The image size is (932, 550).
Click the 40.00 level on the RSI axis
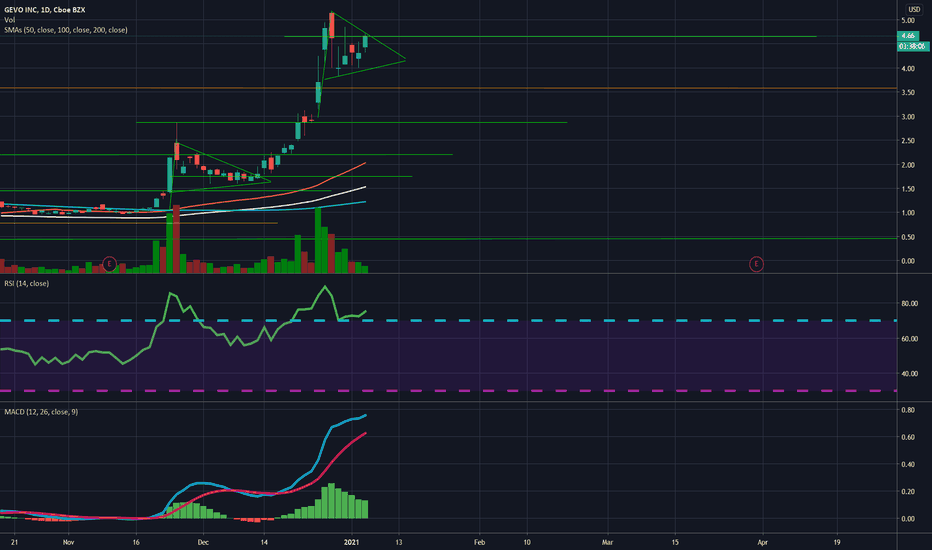click(909, 374)
